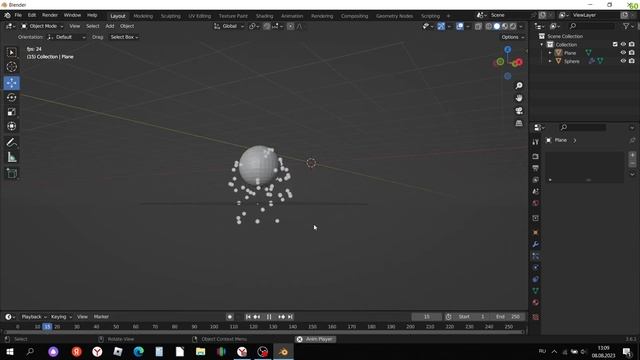Open the Playback dropdown in timeline

click(x=33, y=317)
